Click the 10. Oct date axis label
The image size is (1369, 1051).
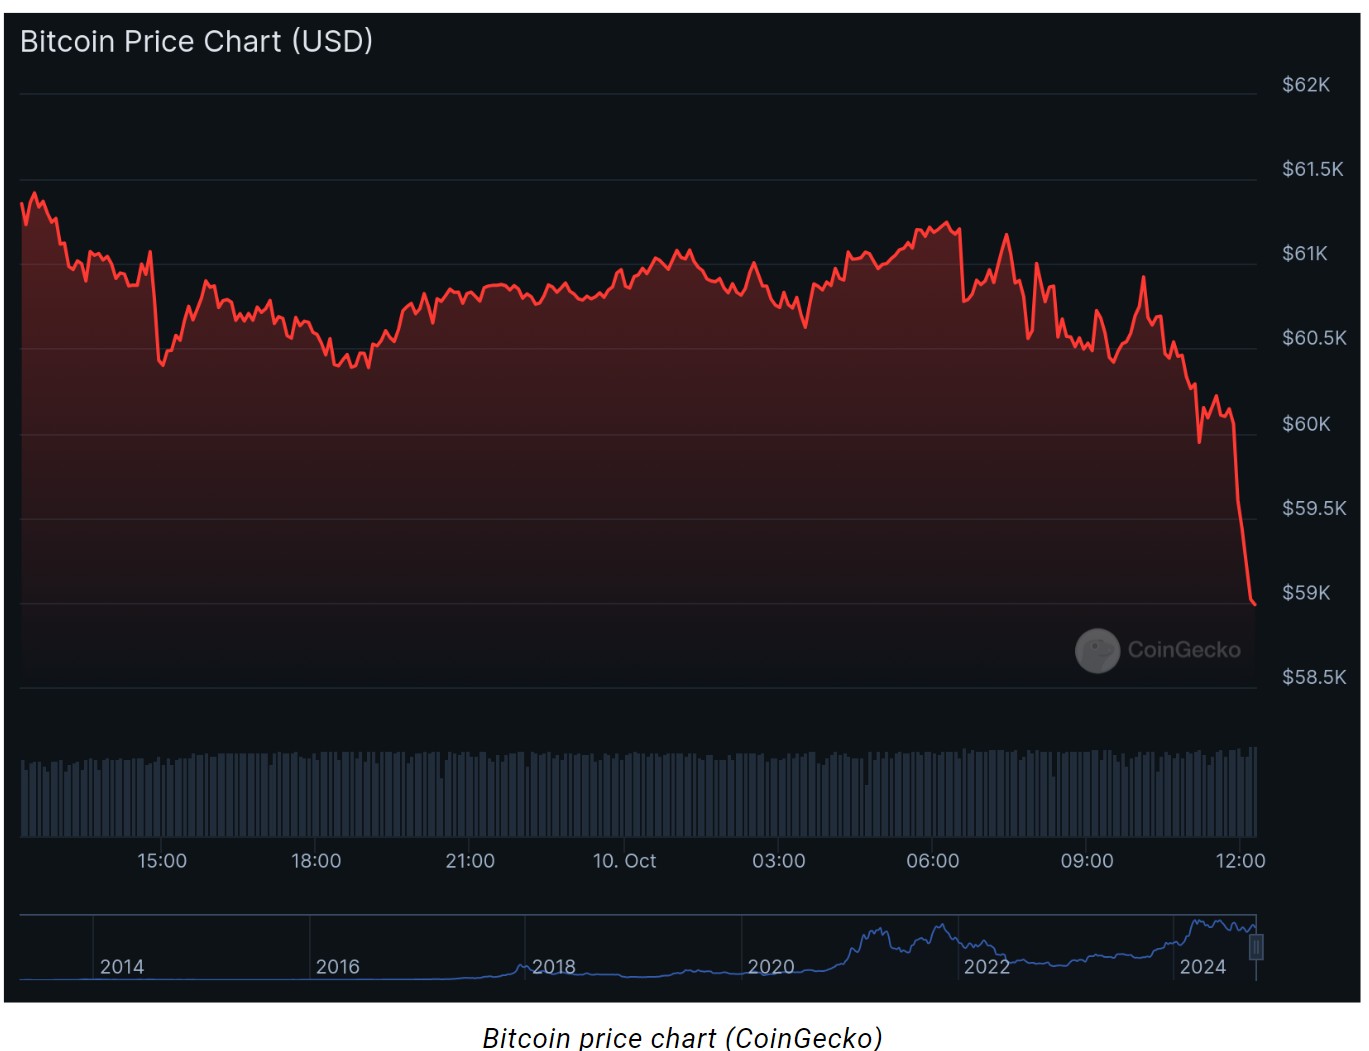(624, 861)
